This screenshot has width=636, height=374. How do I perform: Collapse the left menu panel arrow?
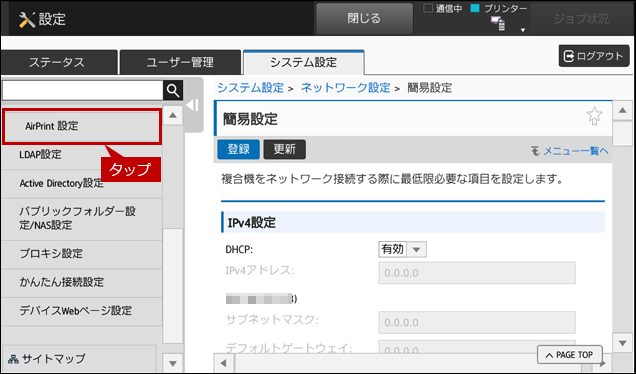pyautogui.click(x=192, y=105)
